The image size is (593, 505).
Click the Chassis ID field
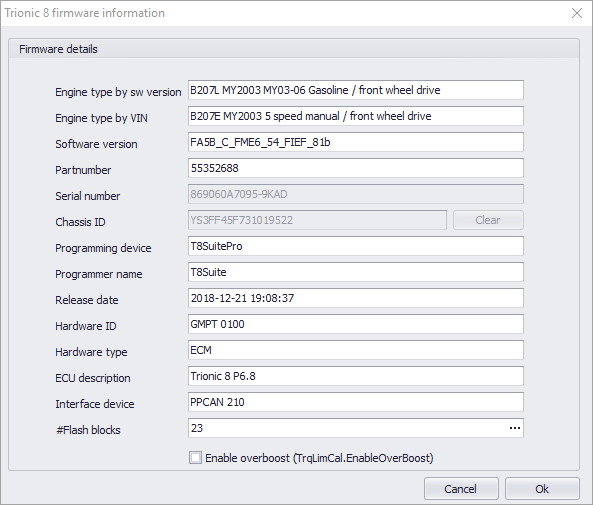click(317, 220)
